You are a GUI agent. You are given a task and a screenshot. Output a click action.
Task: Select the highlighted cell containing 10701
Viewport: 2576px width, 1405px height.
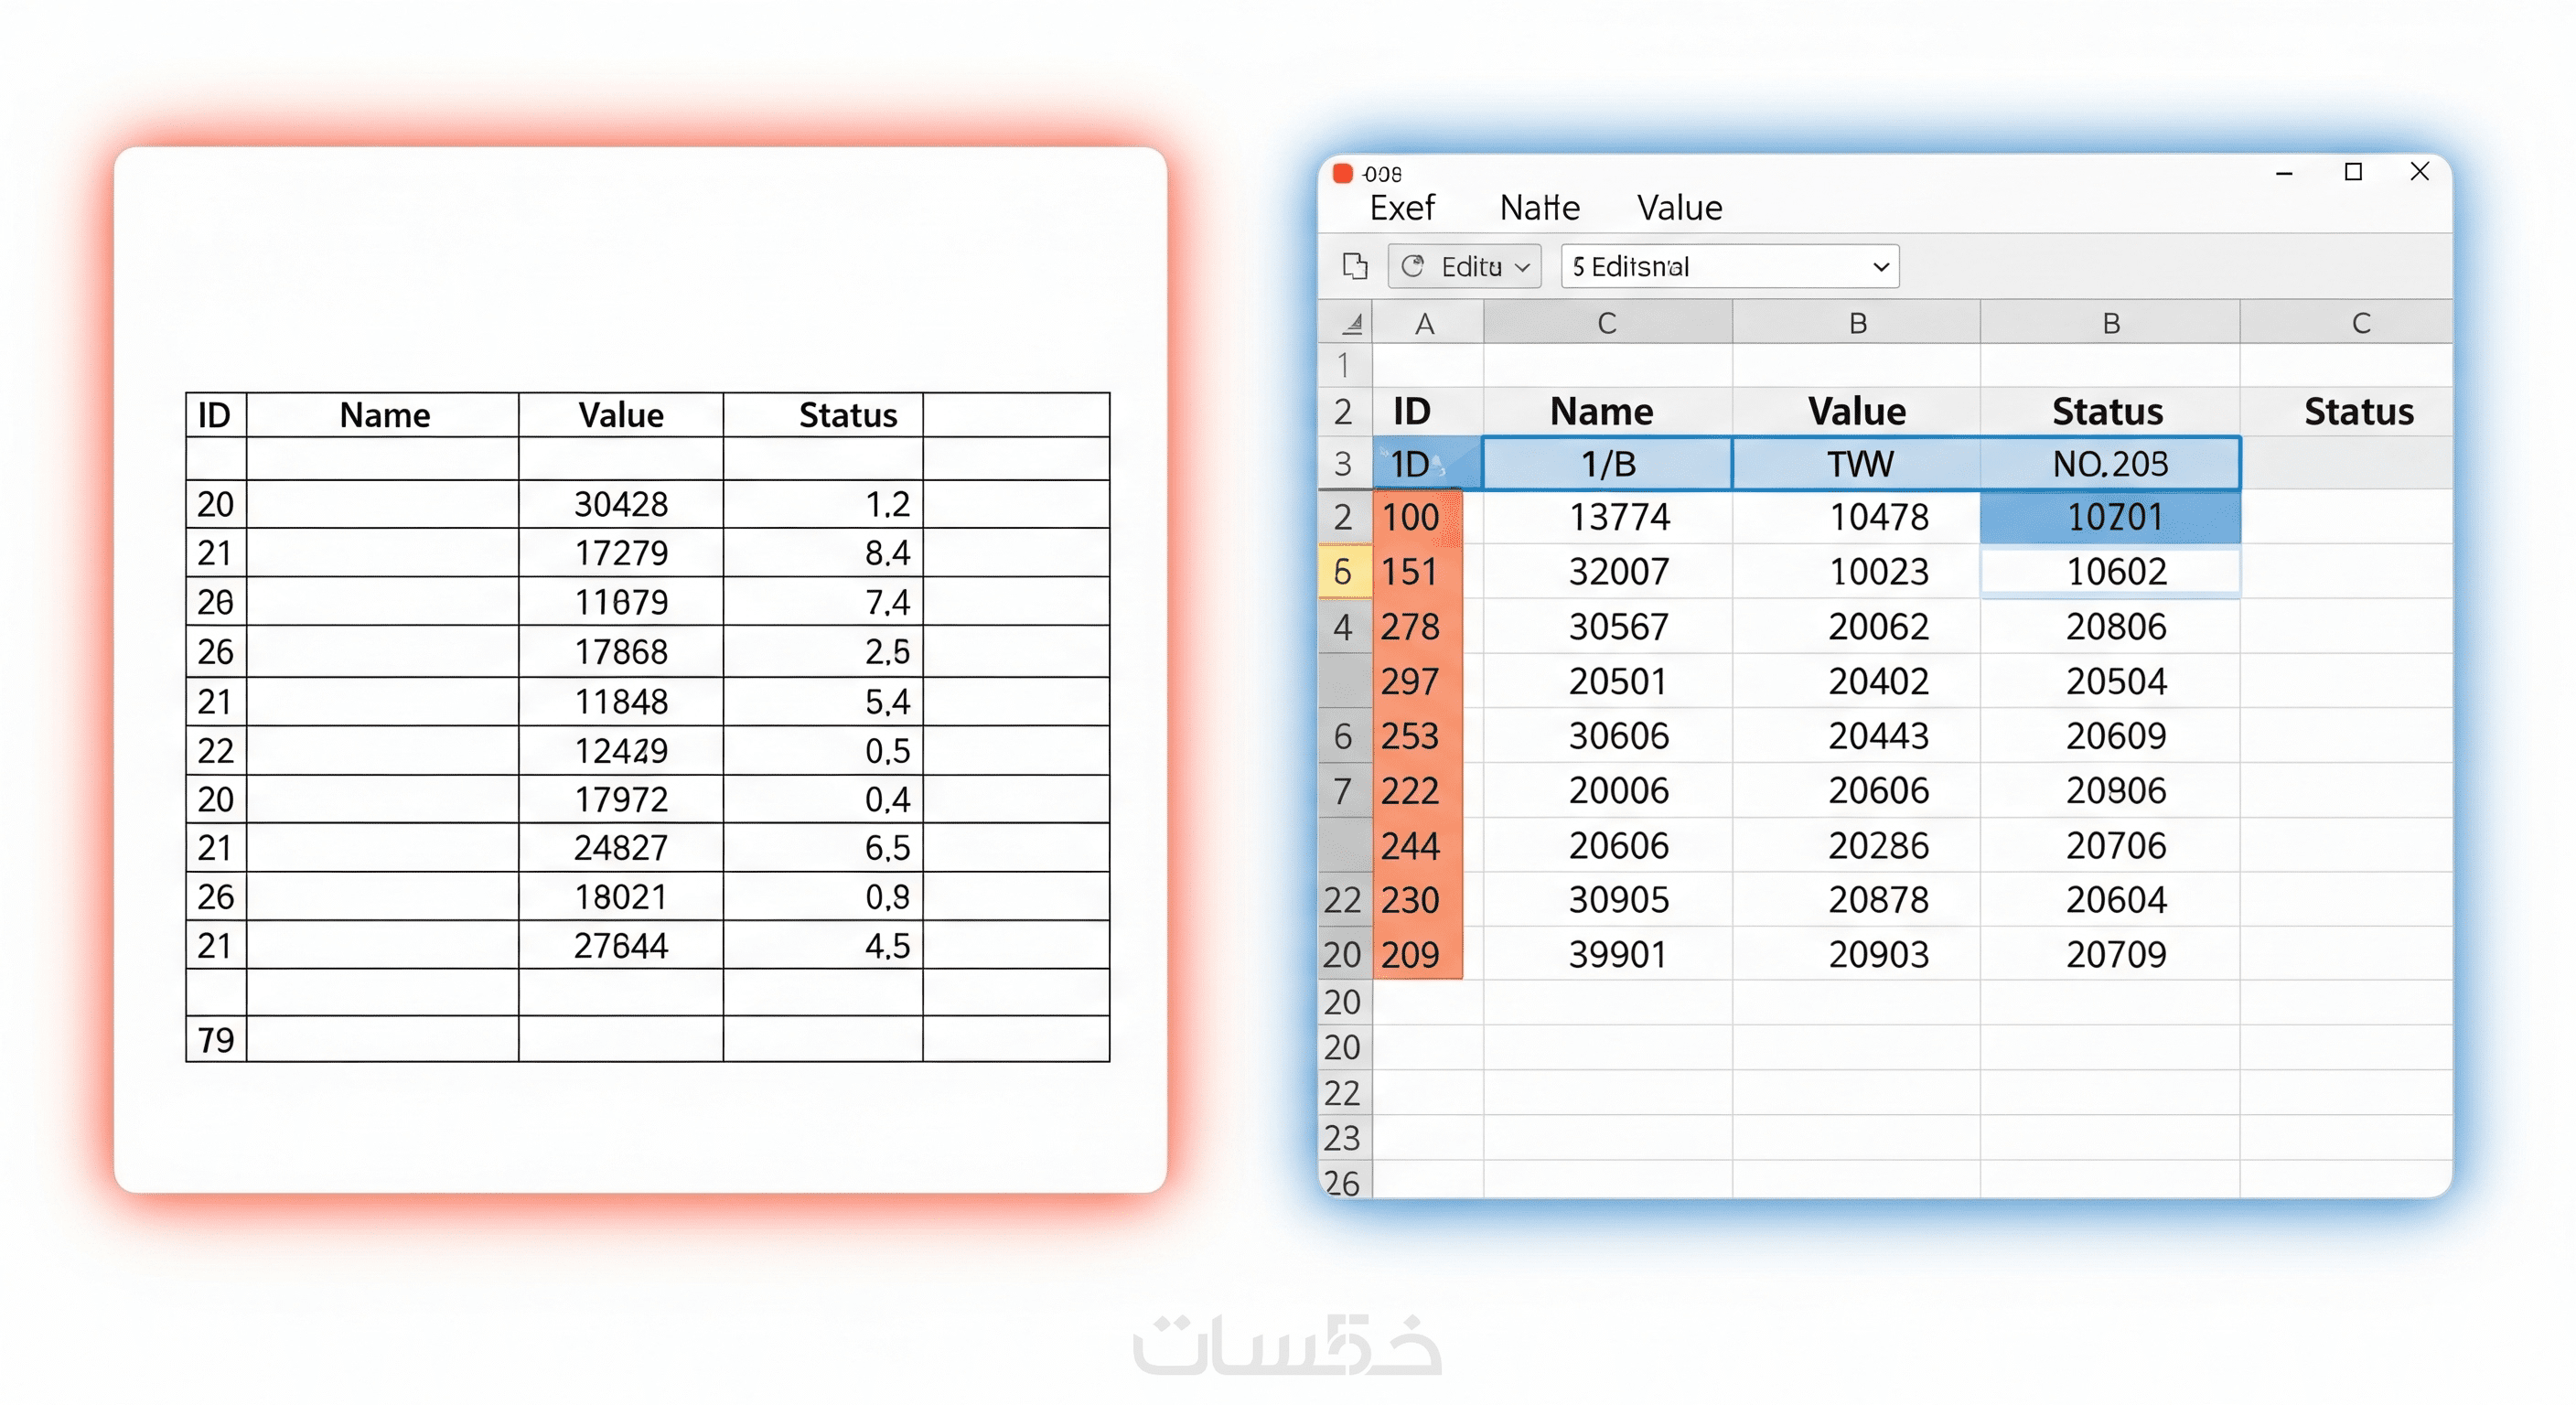coord(2110,517)
